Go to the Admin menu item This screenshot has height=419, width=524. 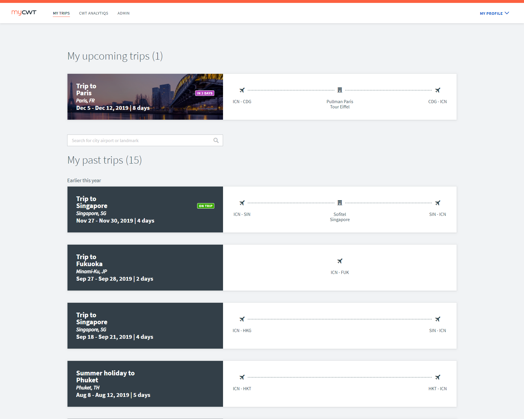(x=123, y=13)
